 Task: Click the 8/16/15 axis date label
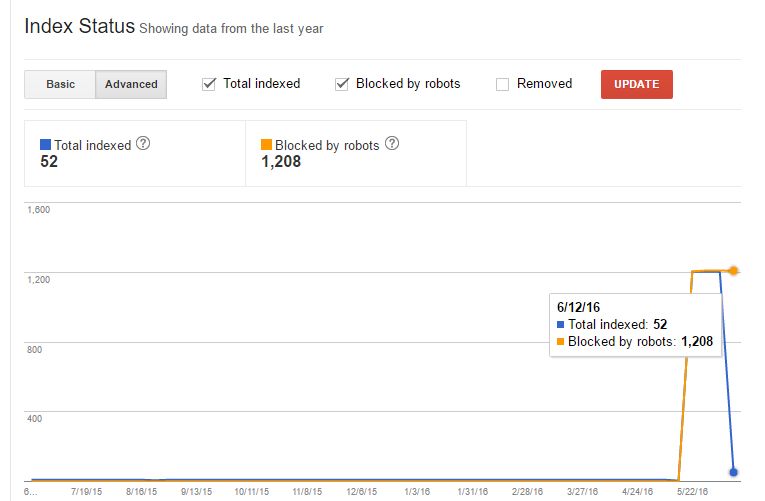[141, 492]
